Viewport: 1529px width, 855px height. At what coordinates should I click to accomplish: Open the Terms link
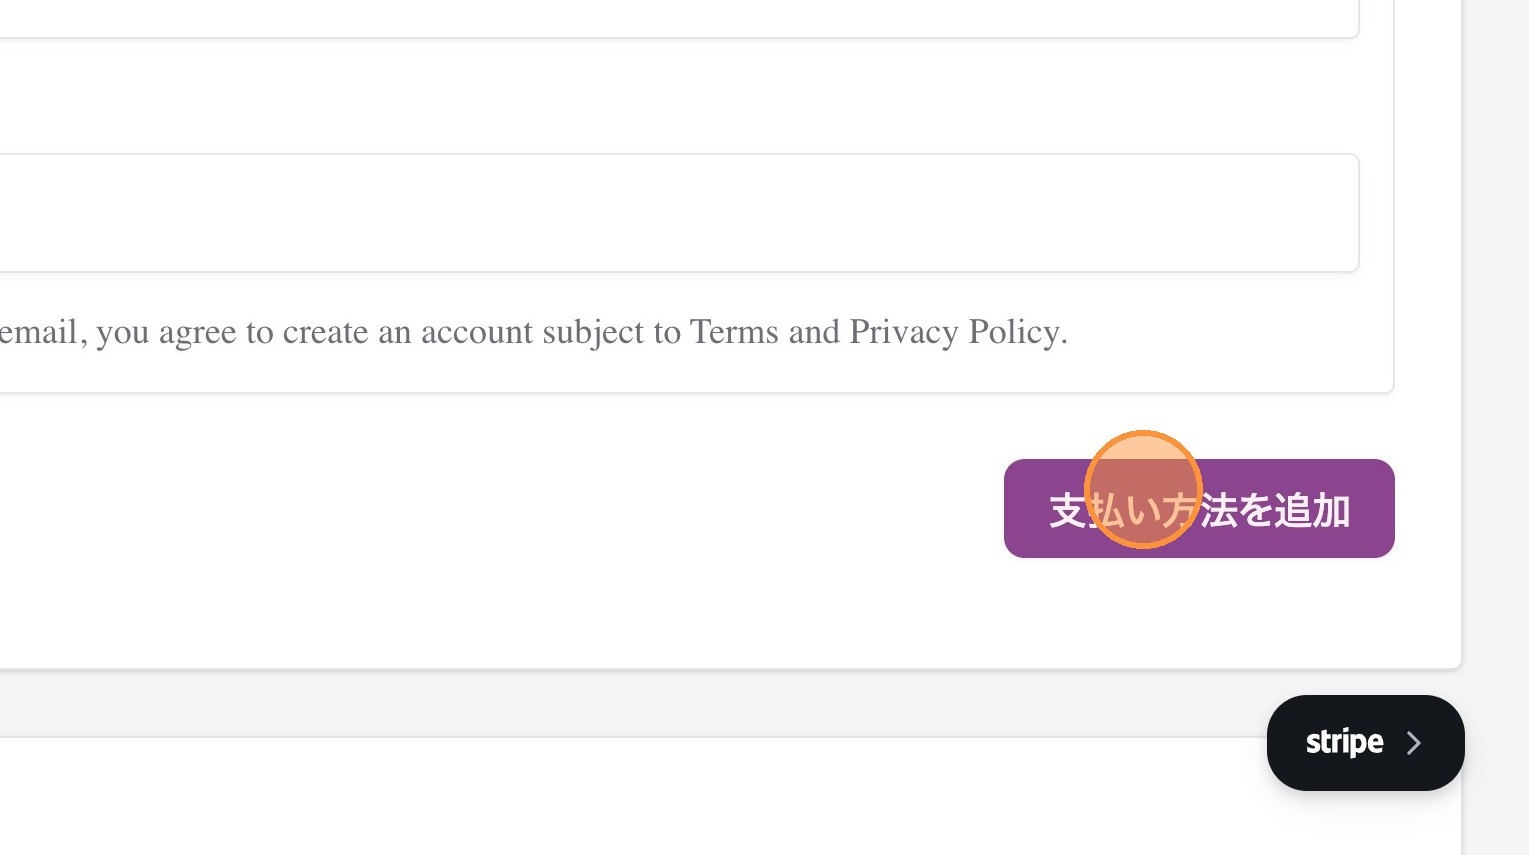point(734,332)
